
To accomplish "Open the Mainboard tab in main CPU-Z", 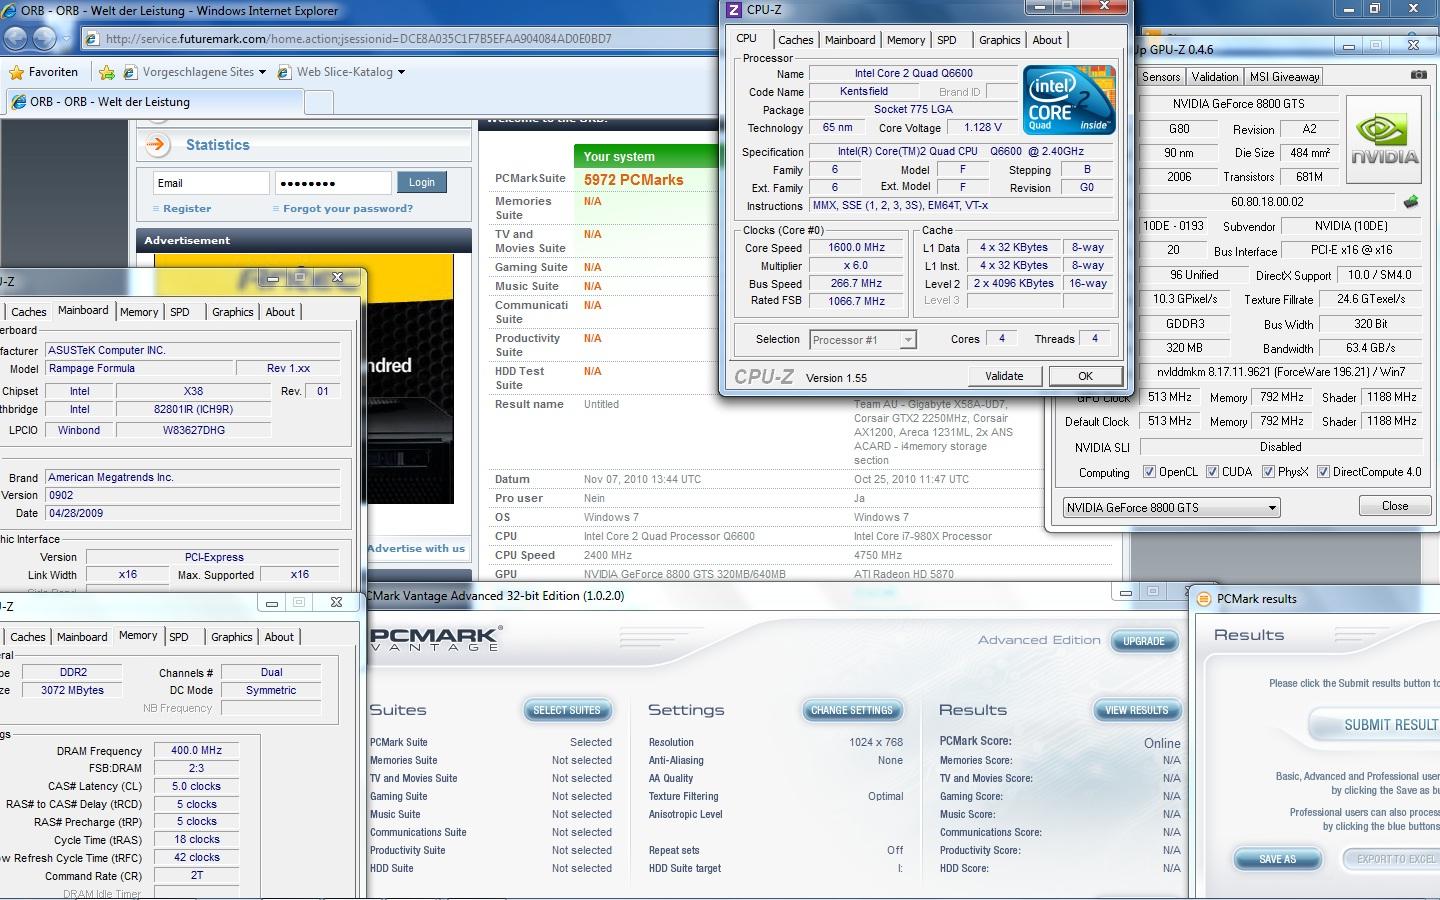I will (850, 40).
